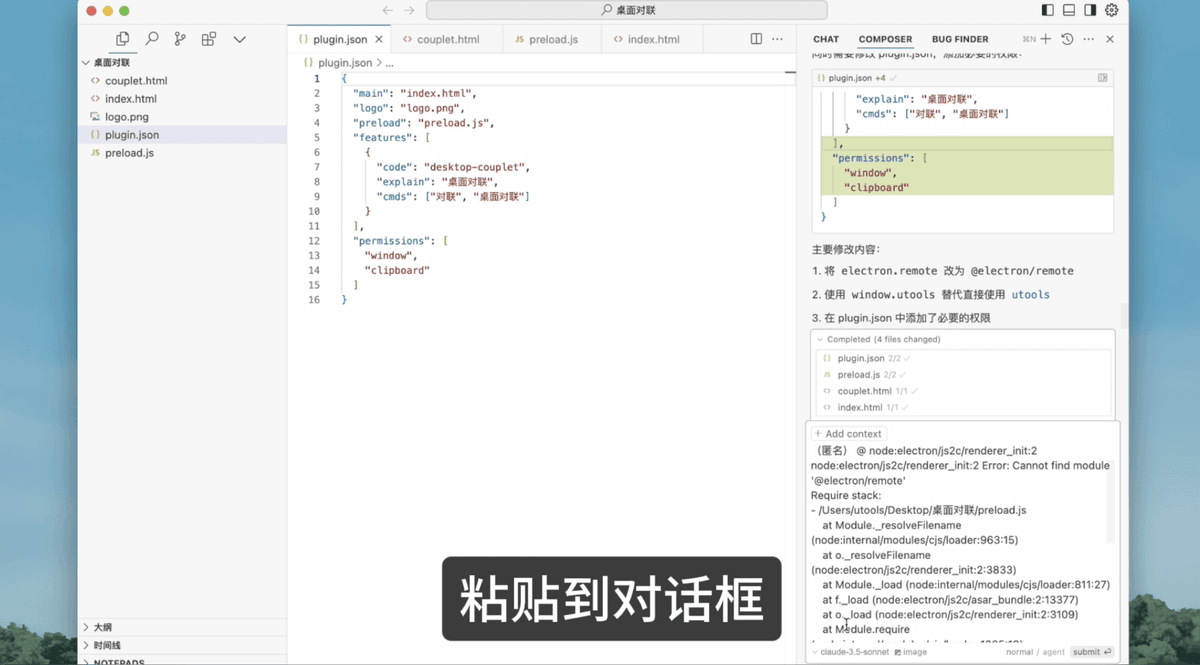Show composer history with clock icon
Image resolution: width=1200 pixels, height=665 pixels.
[x=1067, y=39]
